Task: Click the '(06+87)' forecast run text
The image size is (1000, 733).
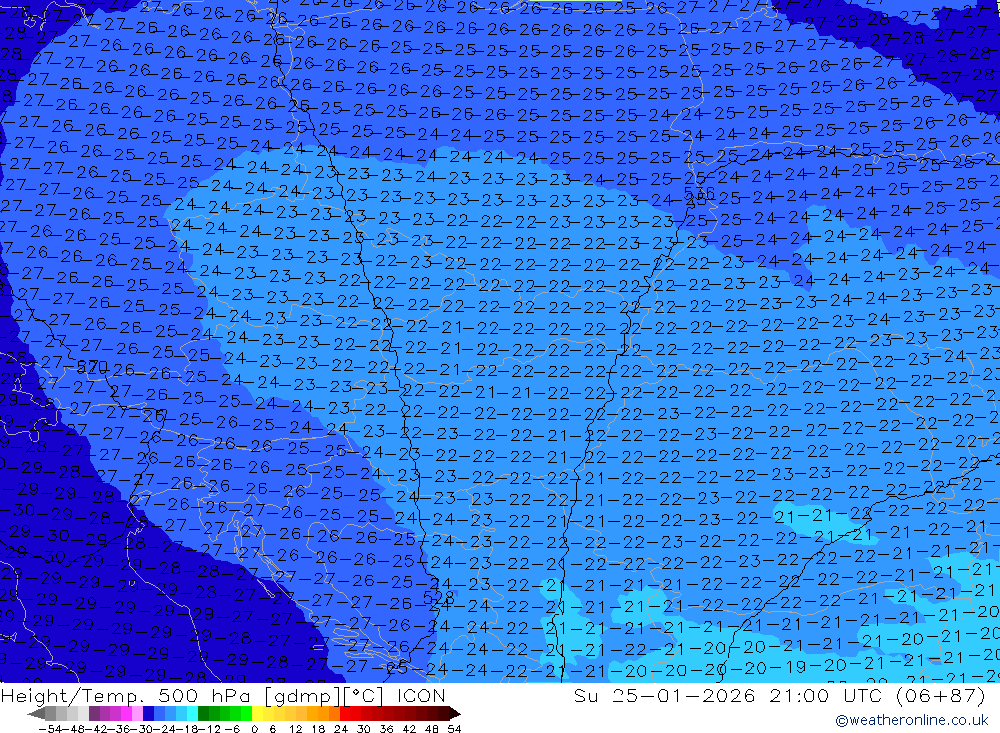Action: click(940, 695)
